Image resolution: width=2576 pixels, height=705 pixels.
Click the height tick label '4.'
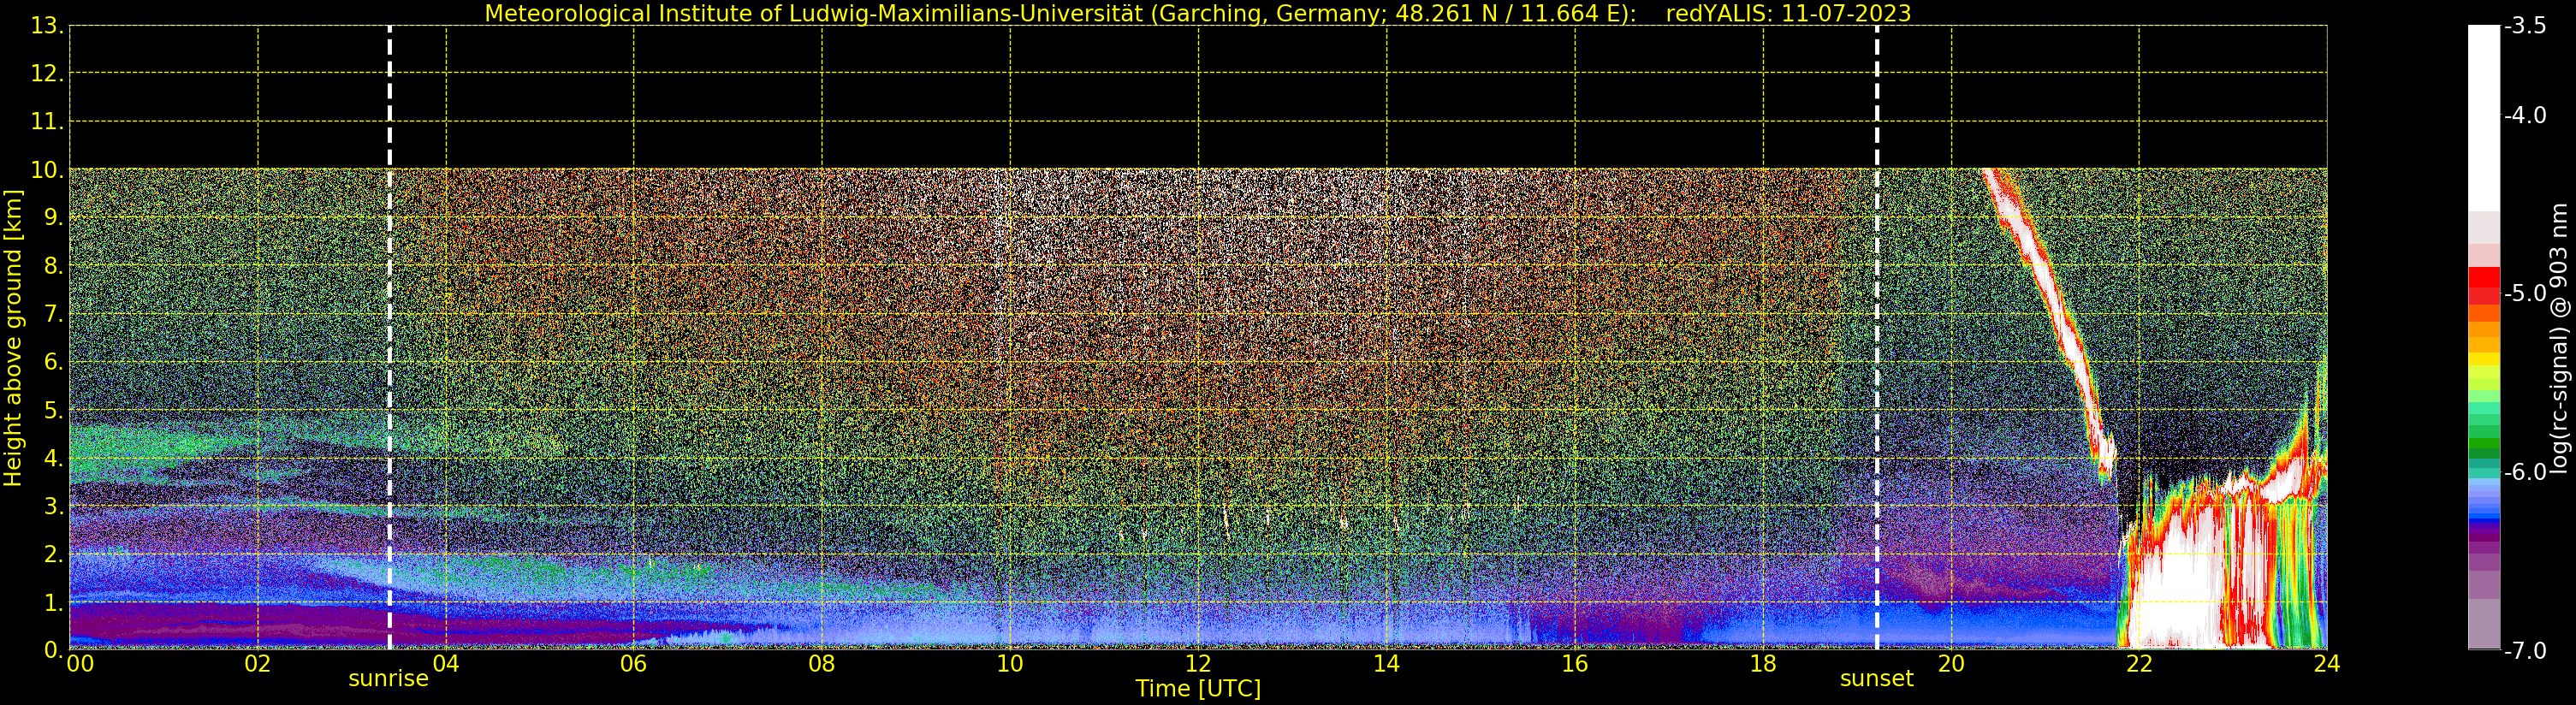(53, 458)
